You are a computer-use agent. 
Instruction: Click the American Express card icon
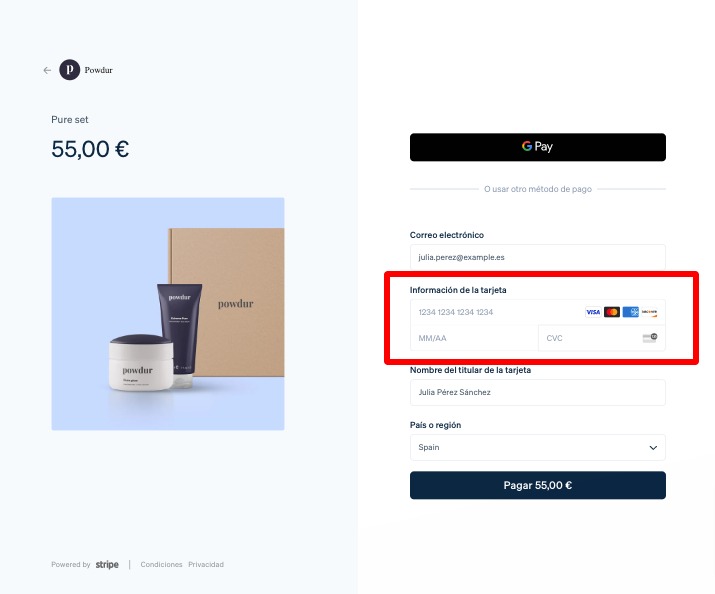pyautogui.click(x=631, y=312)
